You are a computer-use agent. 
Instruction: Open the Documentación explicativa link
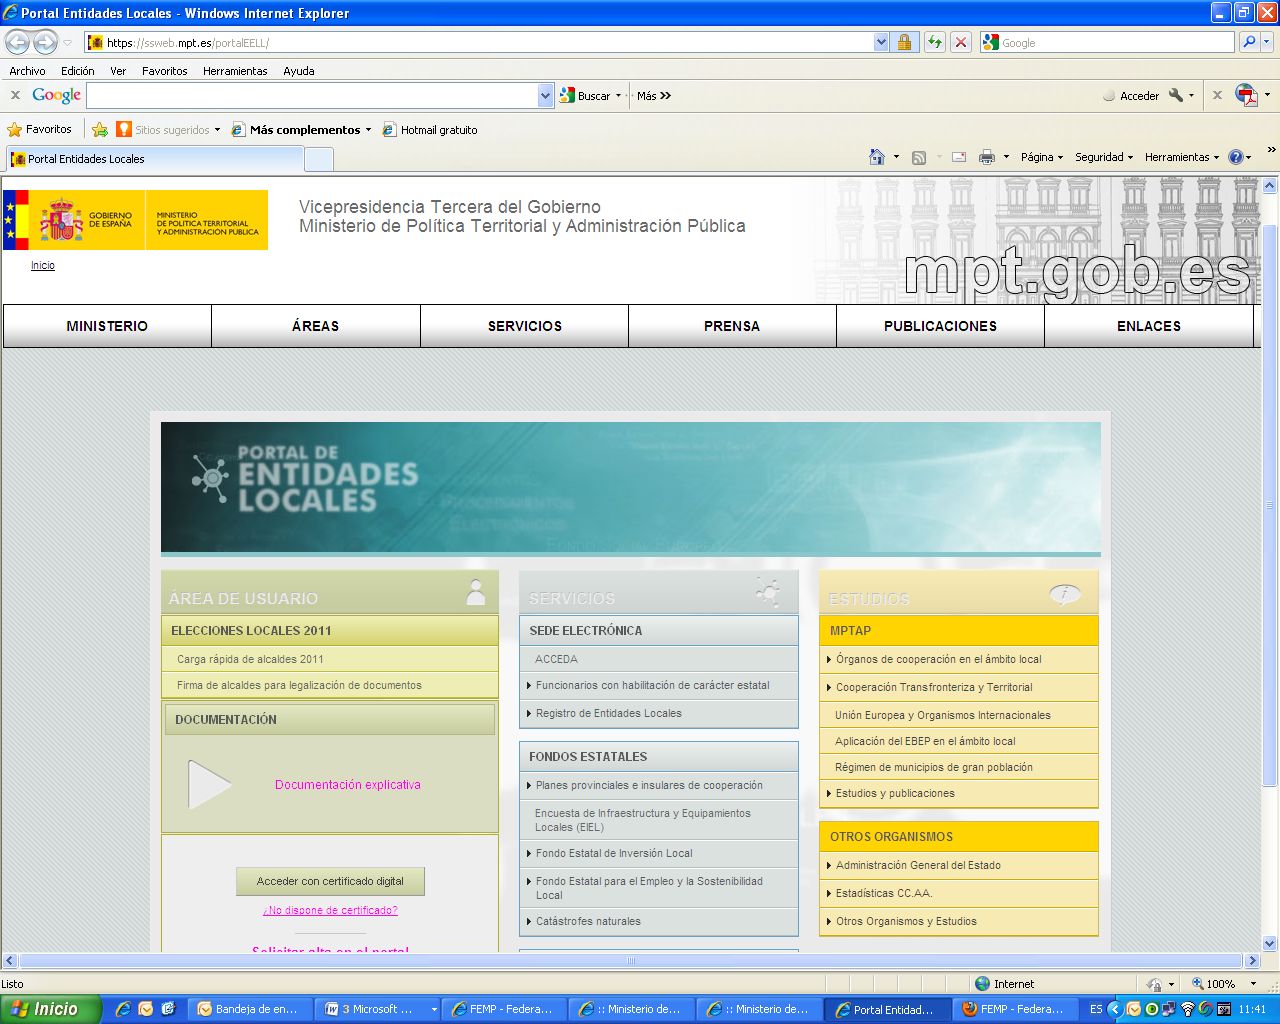tap(347, 785)
